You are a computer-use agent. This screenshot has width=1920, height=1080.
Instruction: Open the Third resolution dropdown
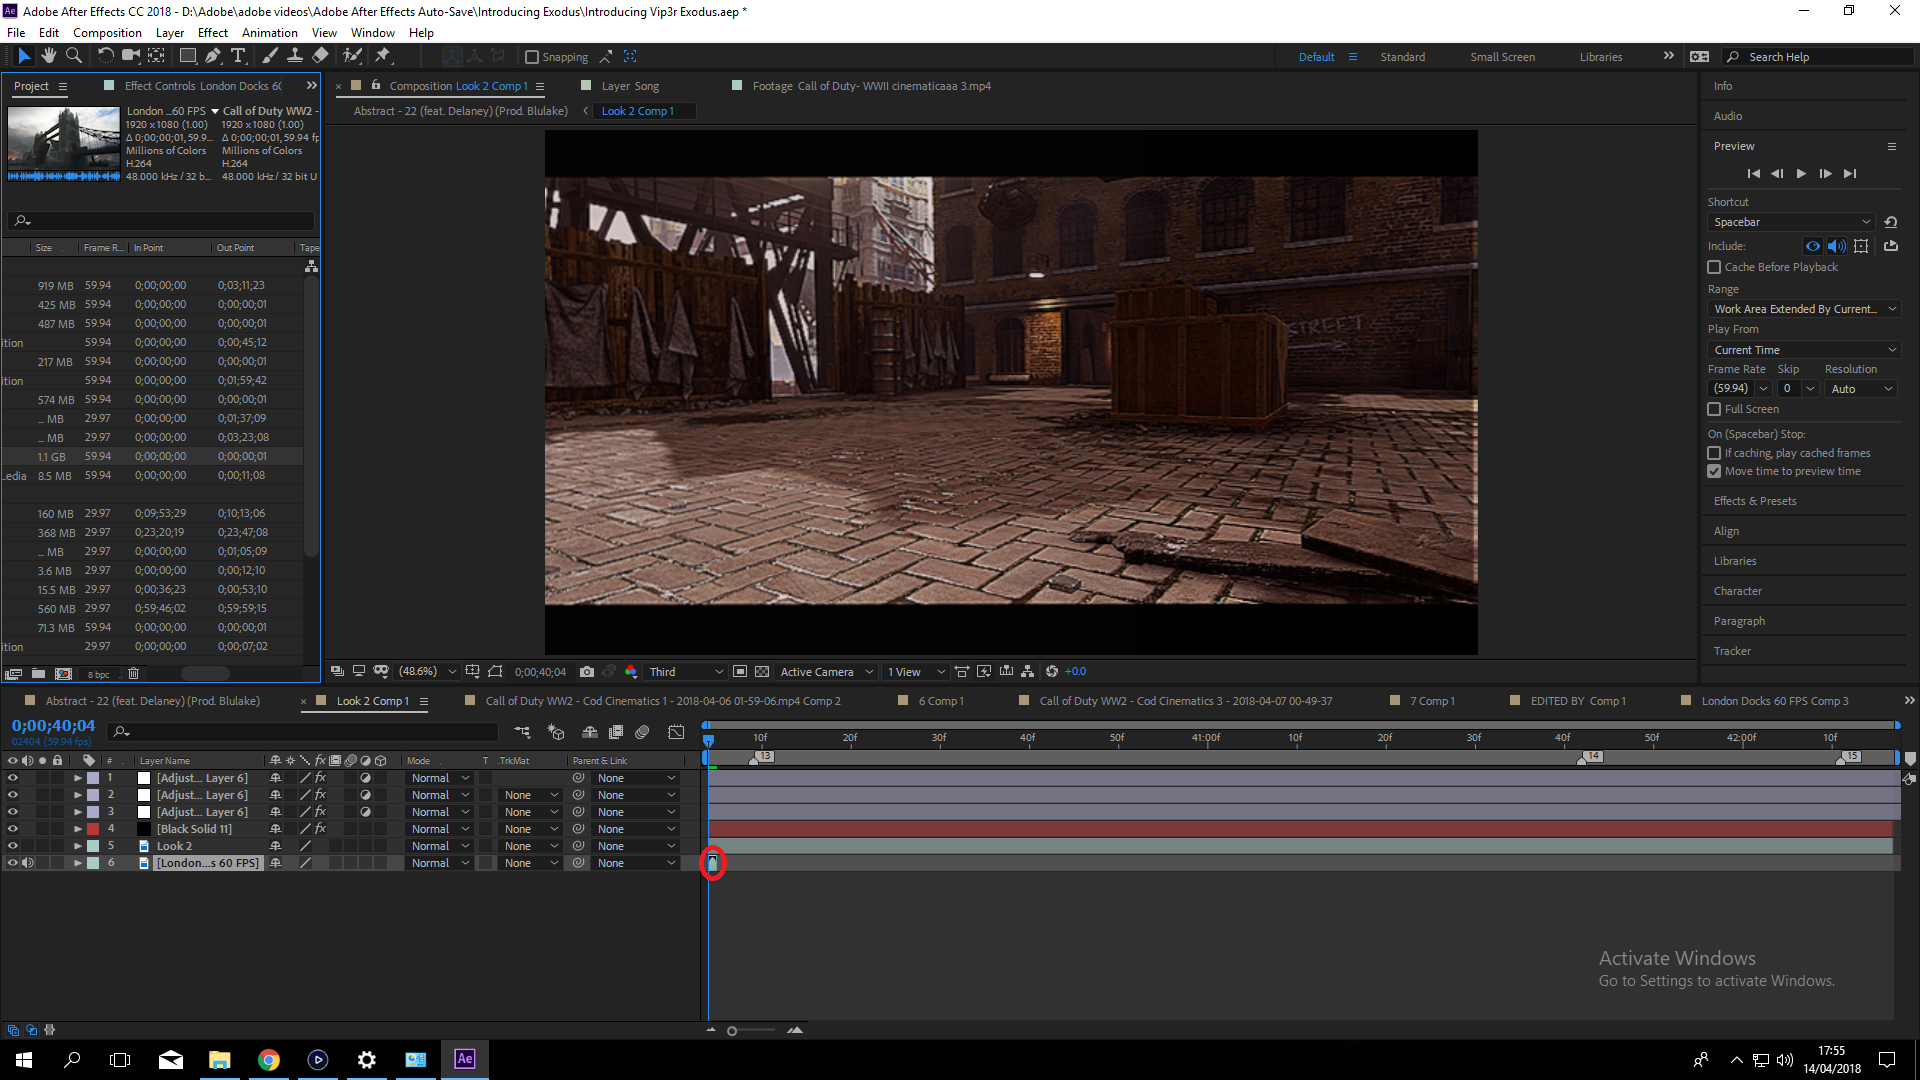pos(685,672)
